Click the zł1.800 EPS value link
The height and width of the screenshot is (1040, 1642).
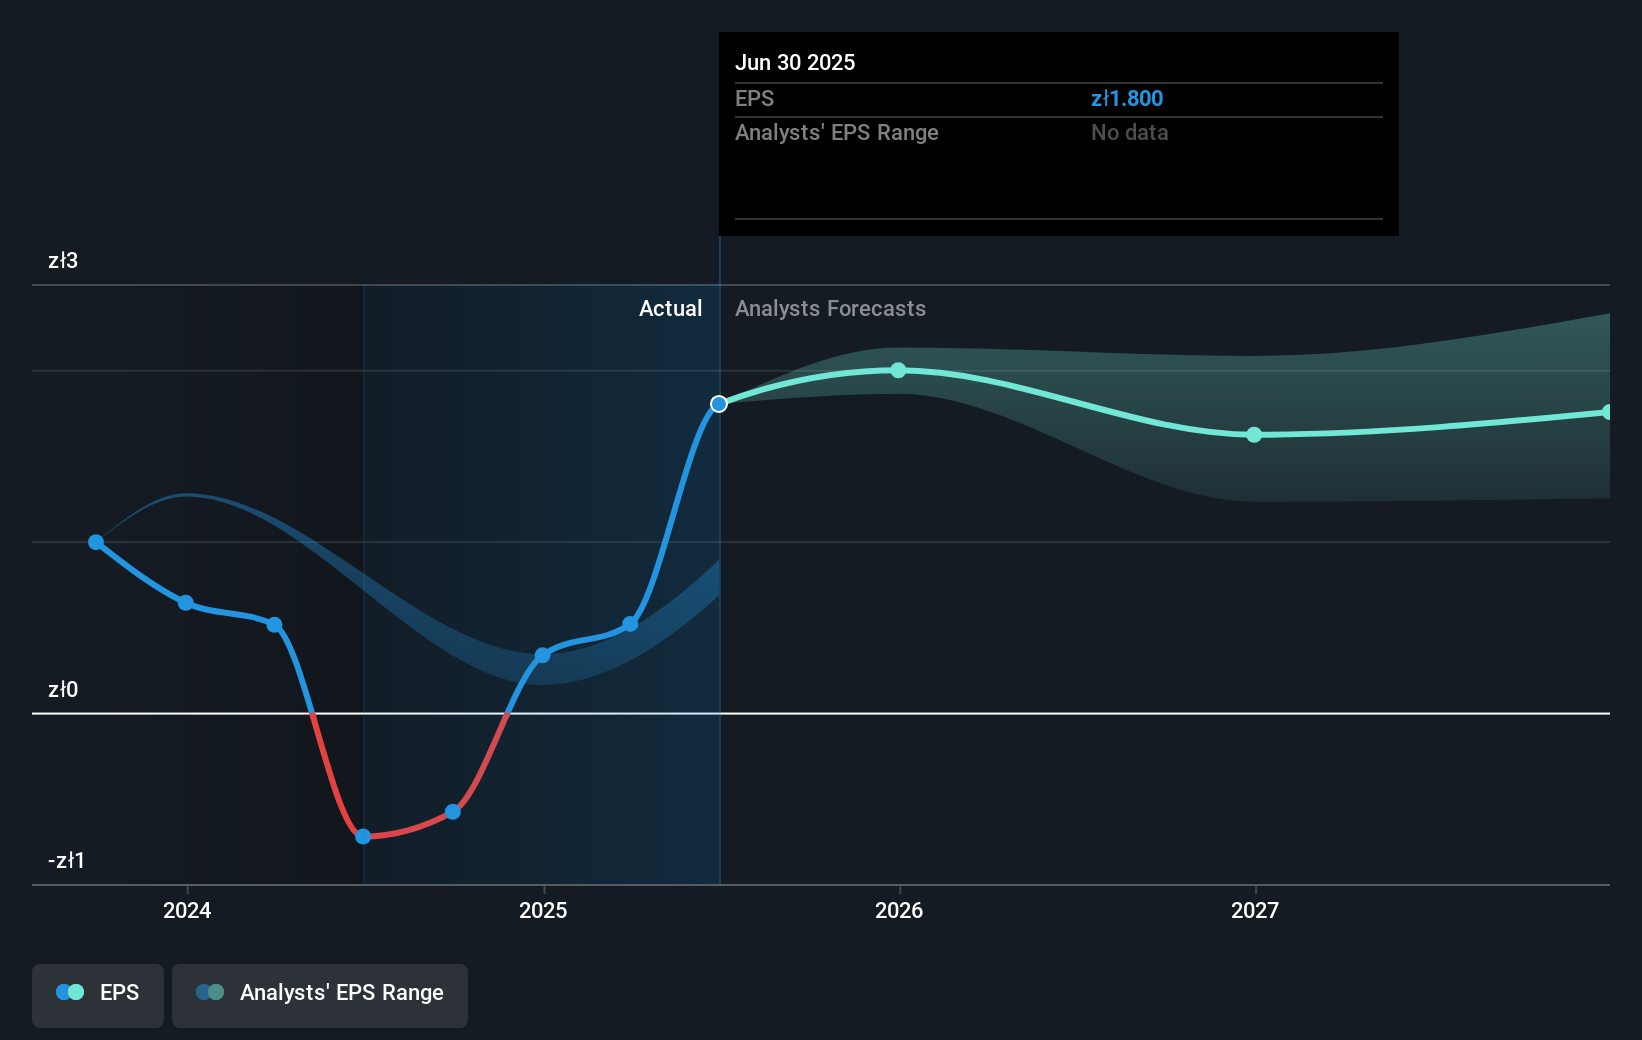[x=1127, y=98]
